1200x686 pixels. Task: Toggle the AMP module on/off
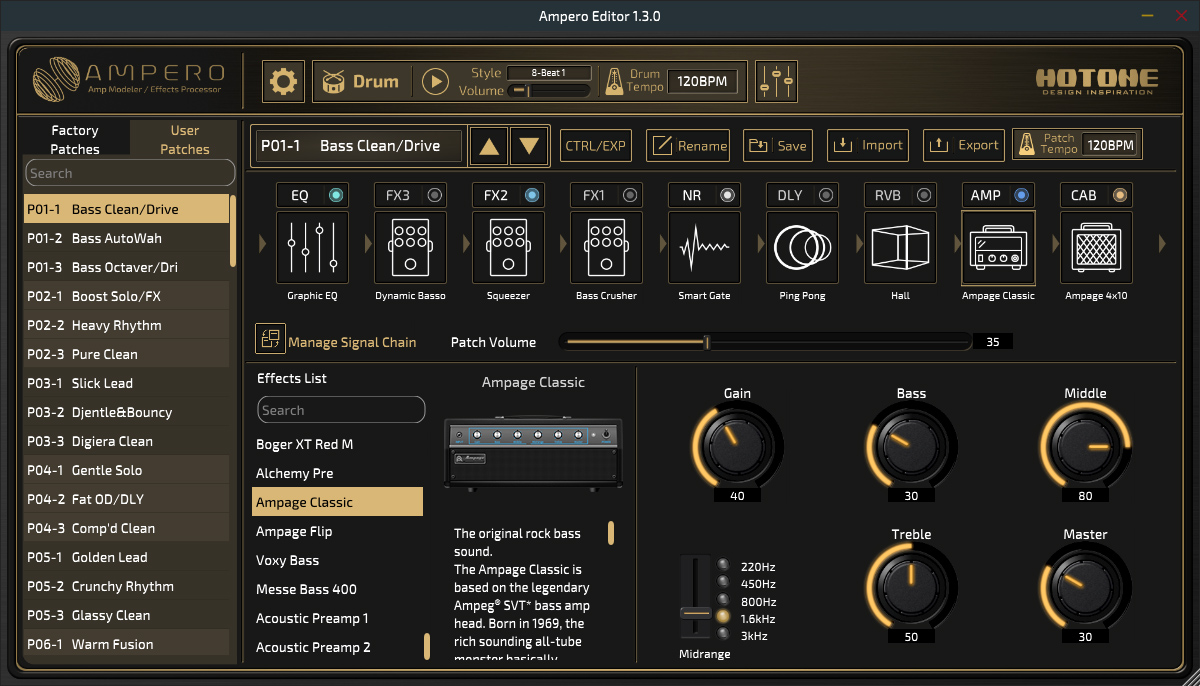[1022, 195]
